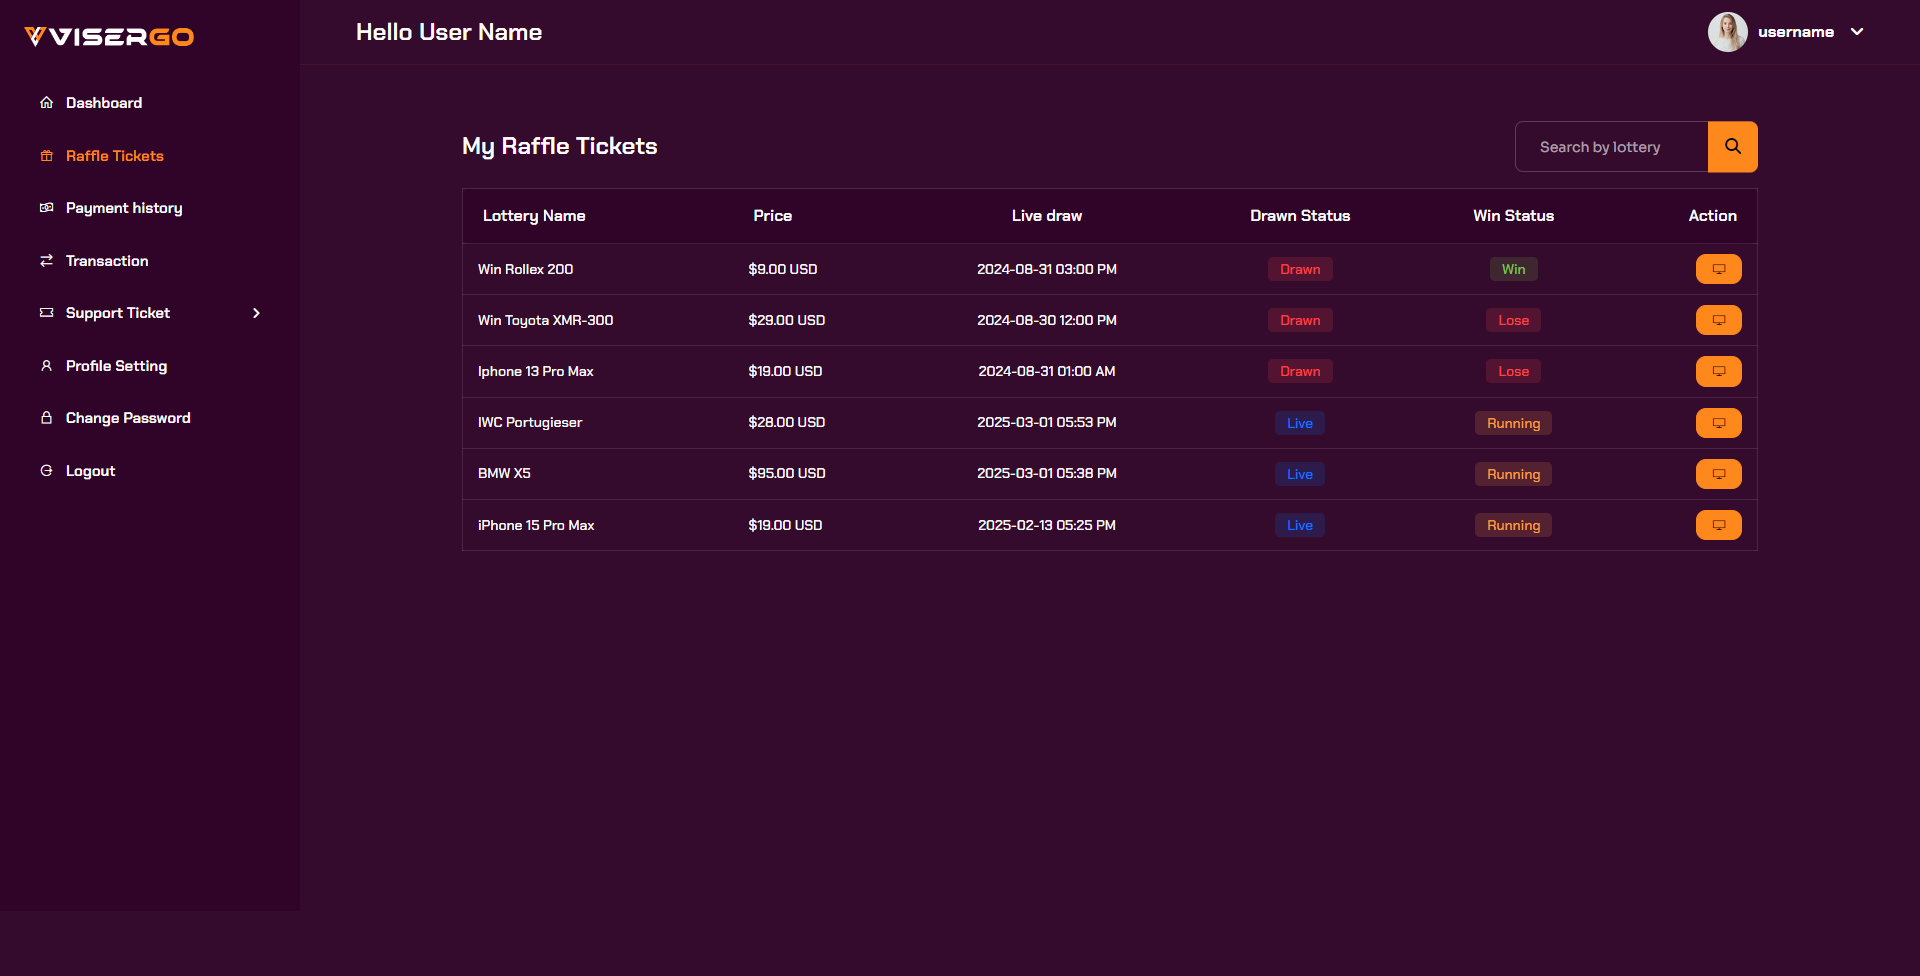
Task: View details for Win Toyota XMR-300 ticket
Action: pyautogui.click(x=1719, y=320)
